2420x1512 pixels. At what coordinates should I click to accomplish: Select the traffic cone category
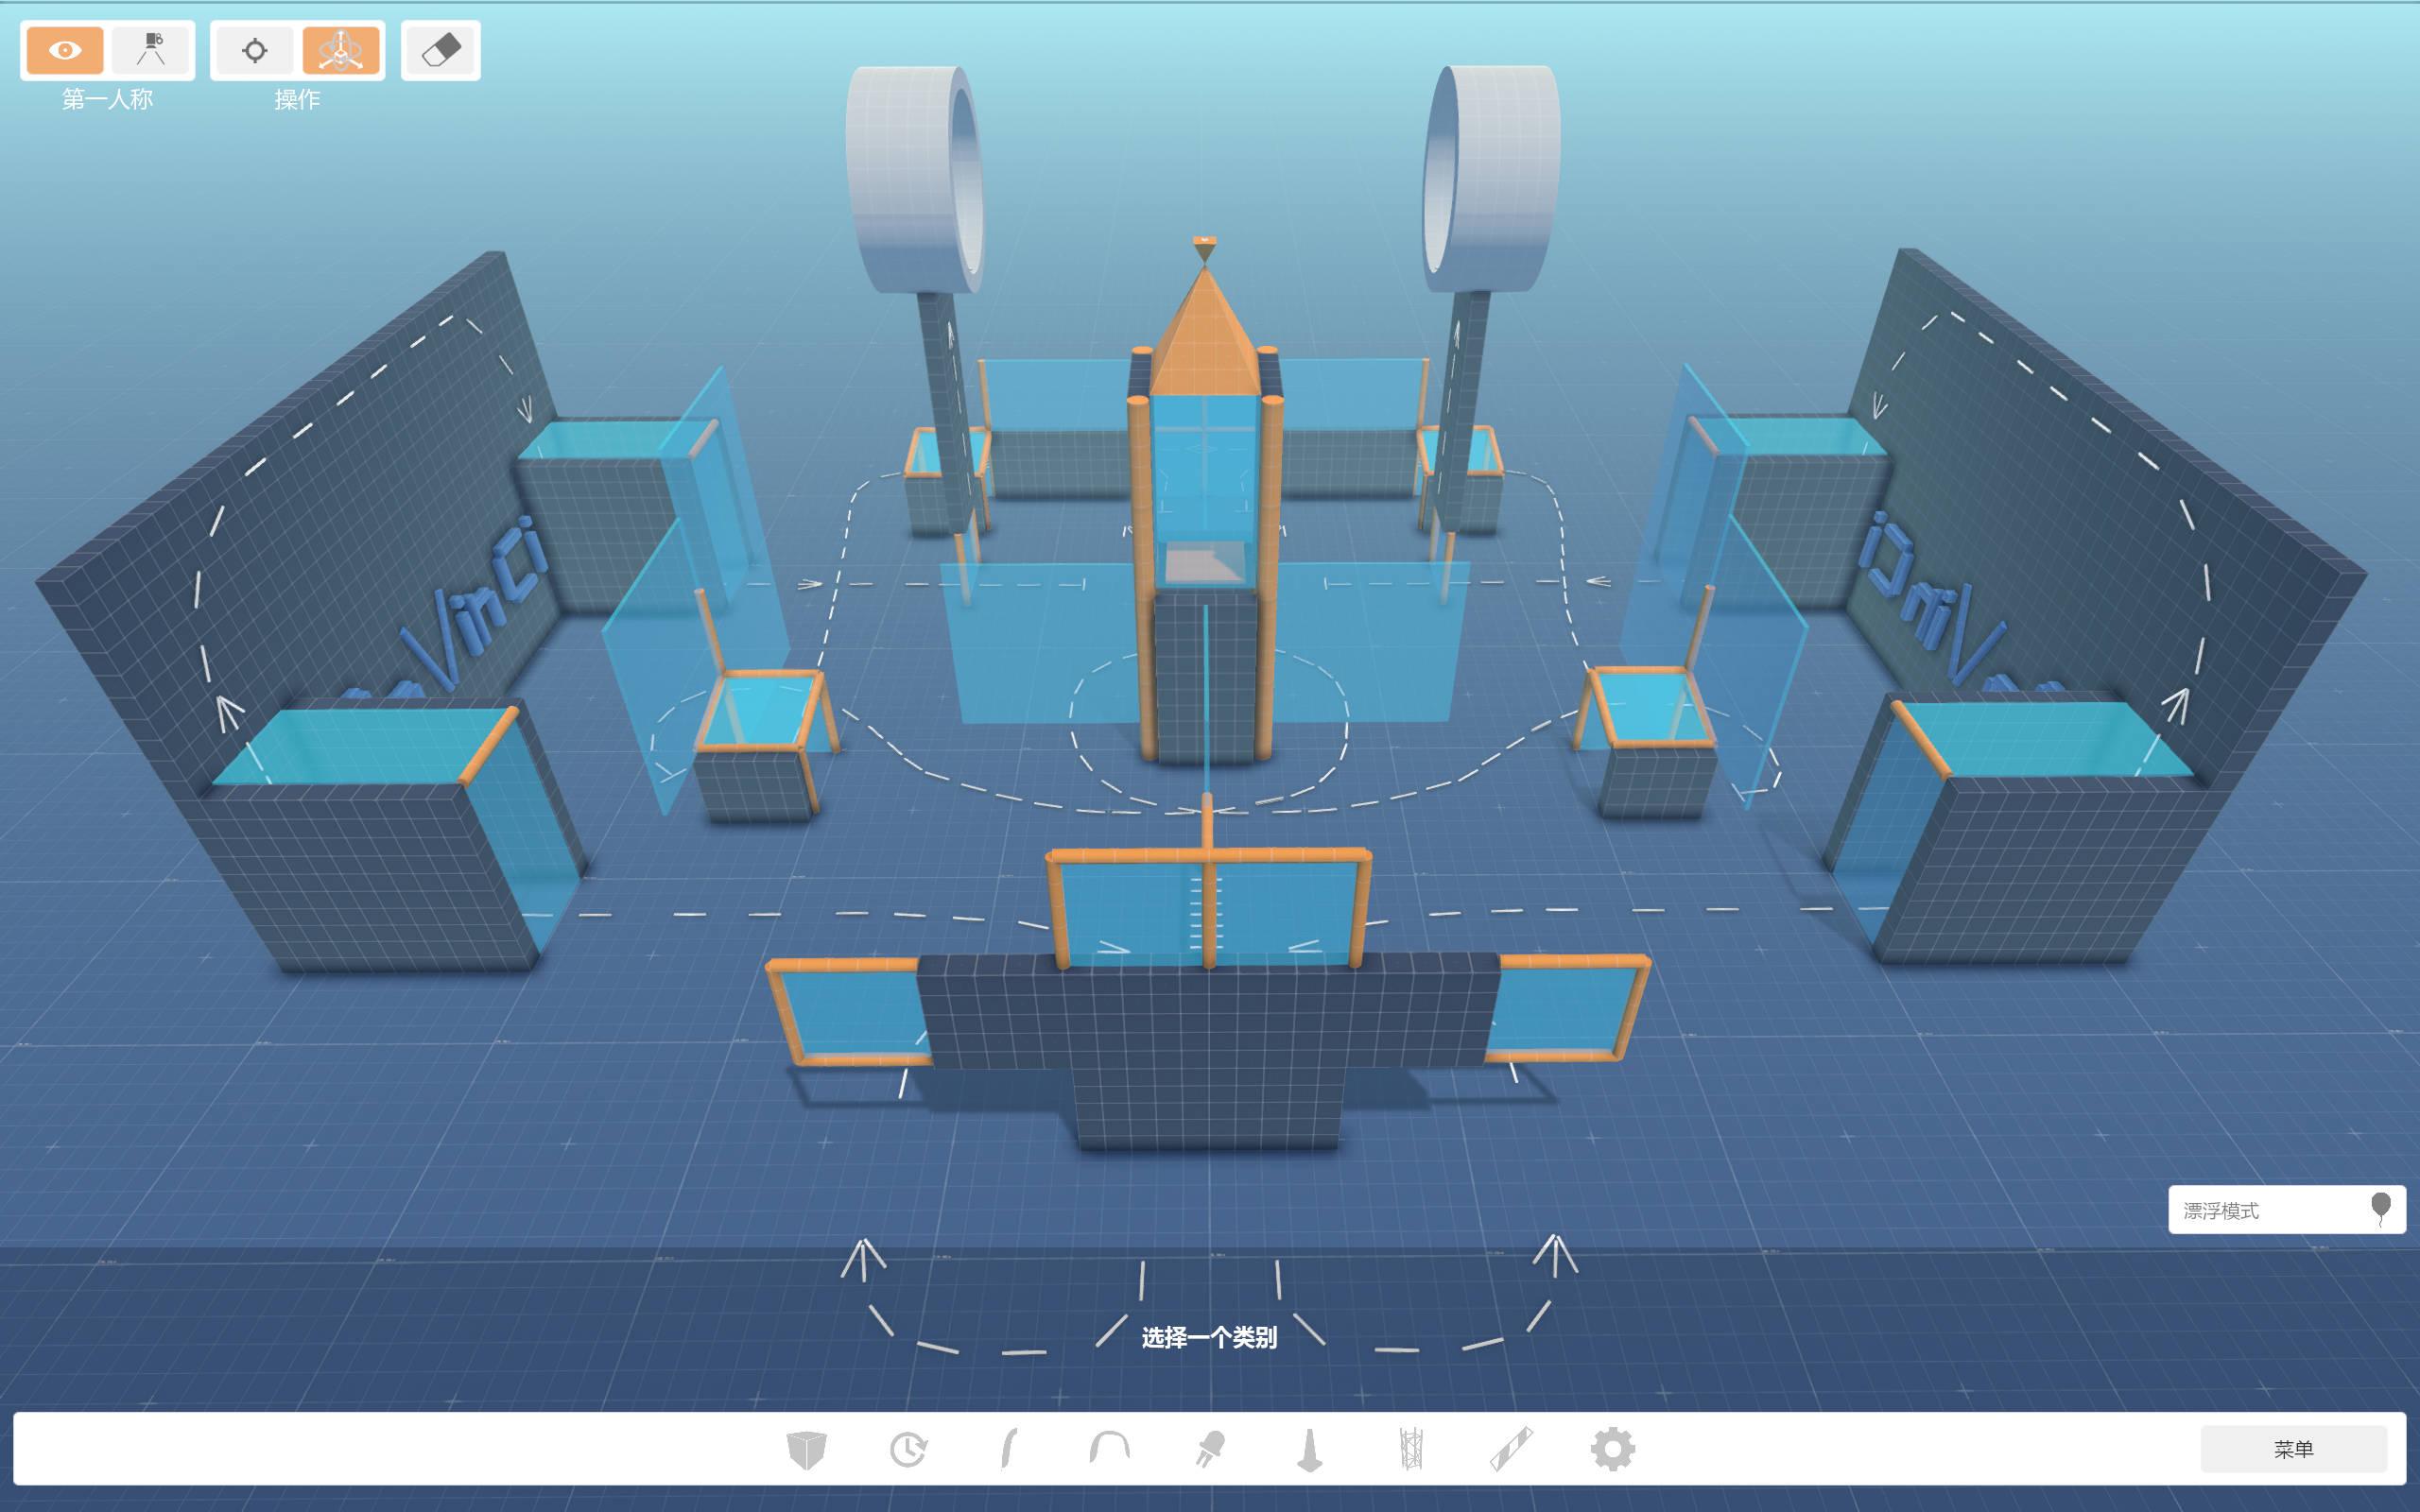coord(1310,1449)
